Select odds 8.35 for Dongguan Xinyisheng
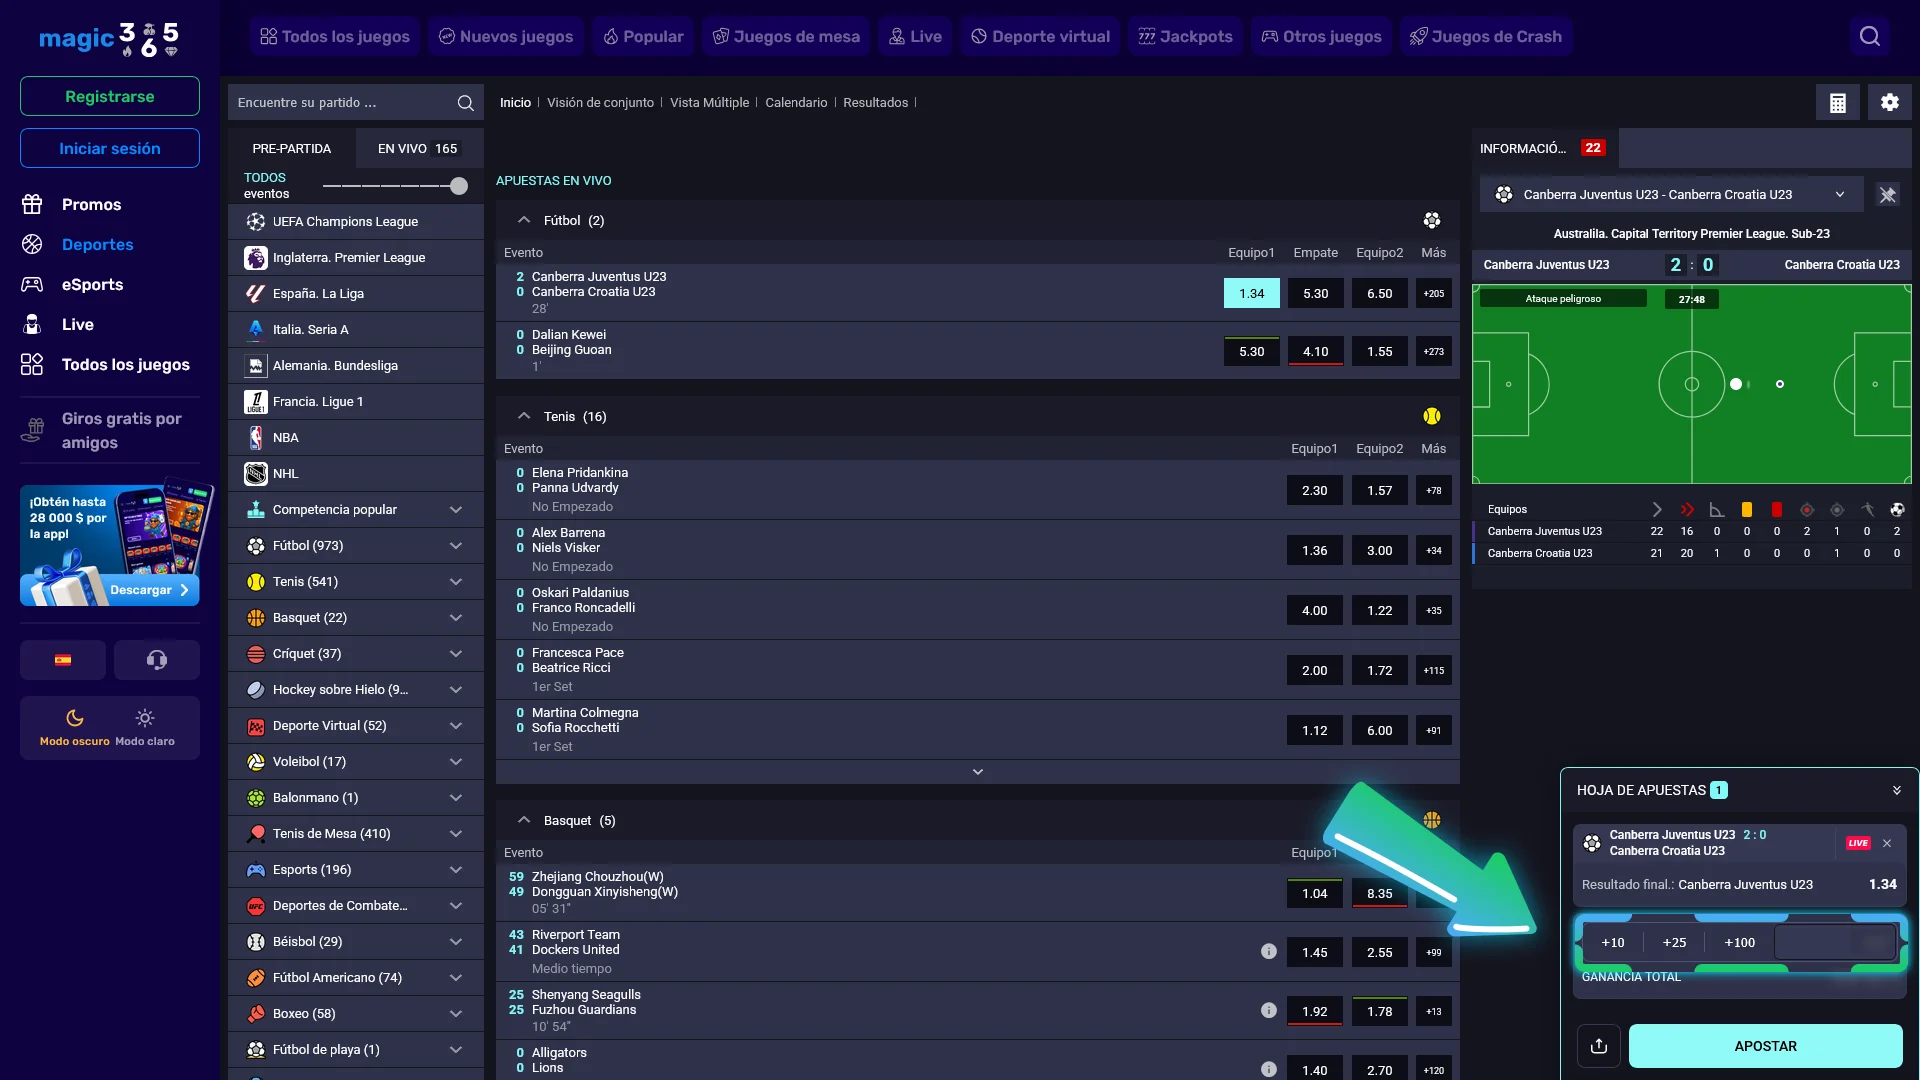Viewport: 1920px width, 1080px height. 1380,893
